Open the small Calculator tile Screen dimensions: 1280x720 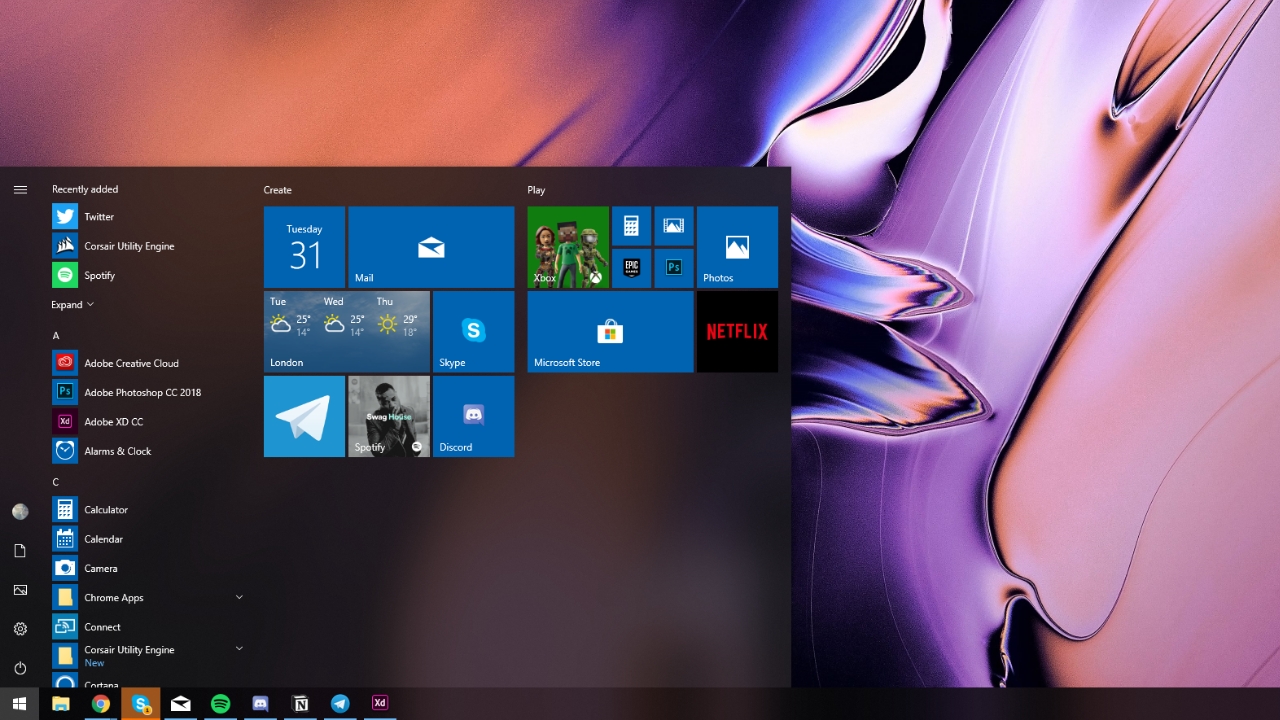(x=631, y=226)
